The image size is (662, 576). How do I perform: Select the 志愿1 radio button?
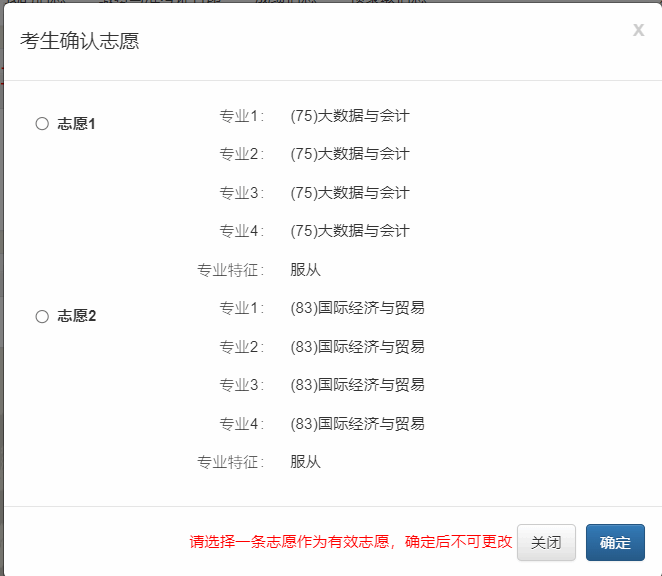pyautogui.click(x=42, y=124)
